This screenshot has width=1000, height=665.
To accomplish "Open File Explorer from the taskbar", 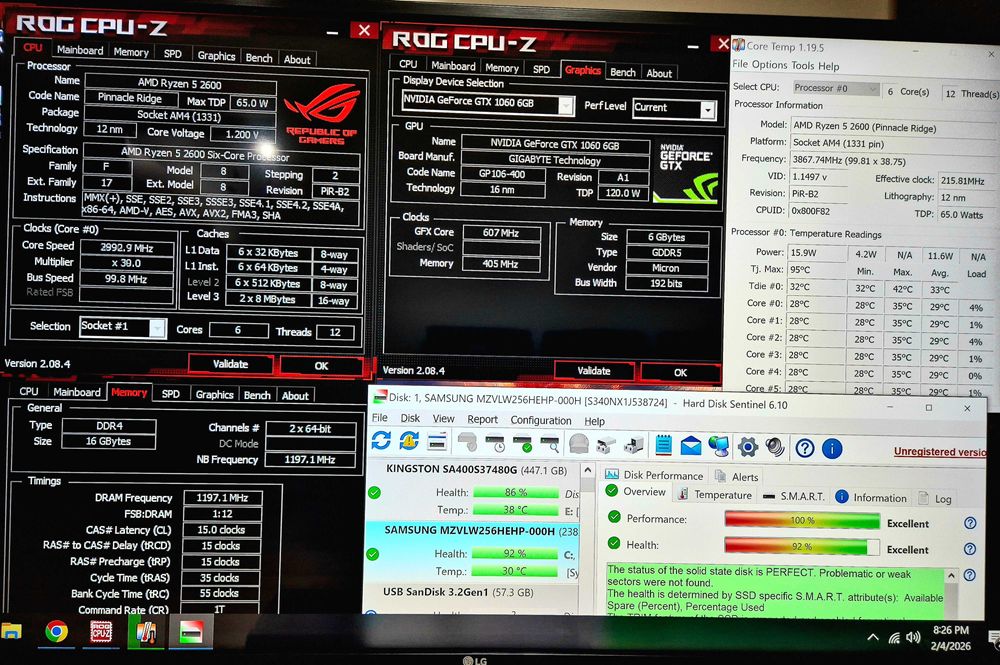I will click(11, 631).
